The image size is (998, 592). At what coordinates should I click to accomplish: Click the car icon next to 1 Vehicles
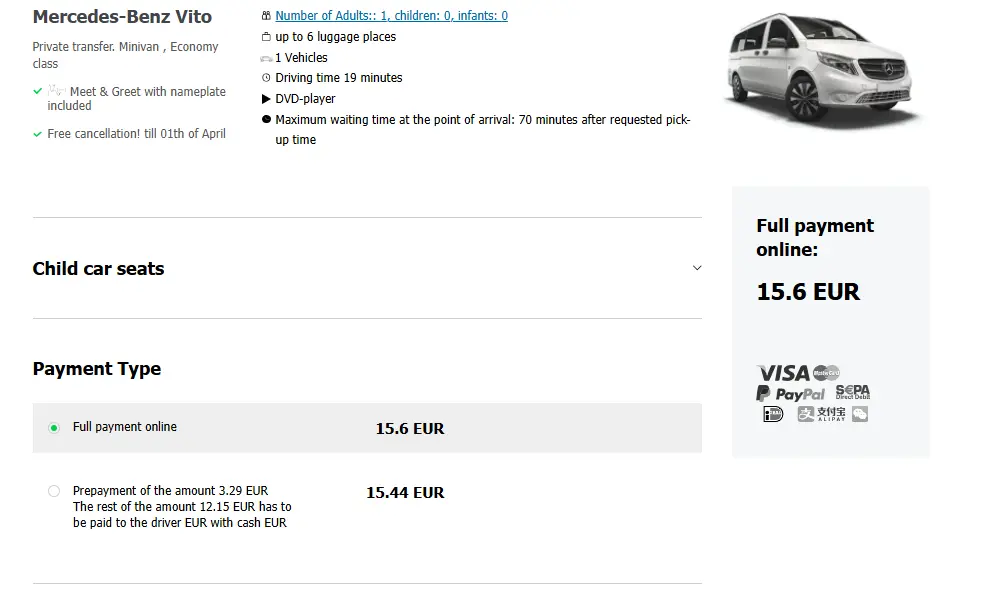click(264, 57)
